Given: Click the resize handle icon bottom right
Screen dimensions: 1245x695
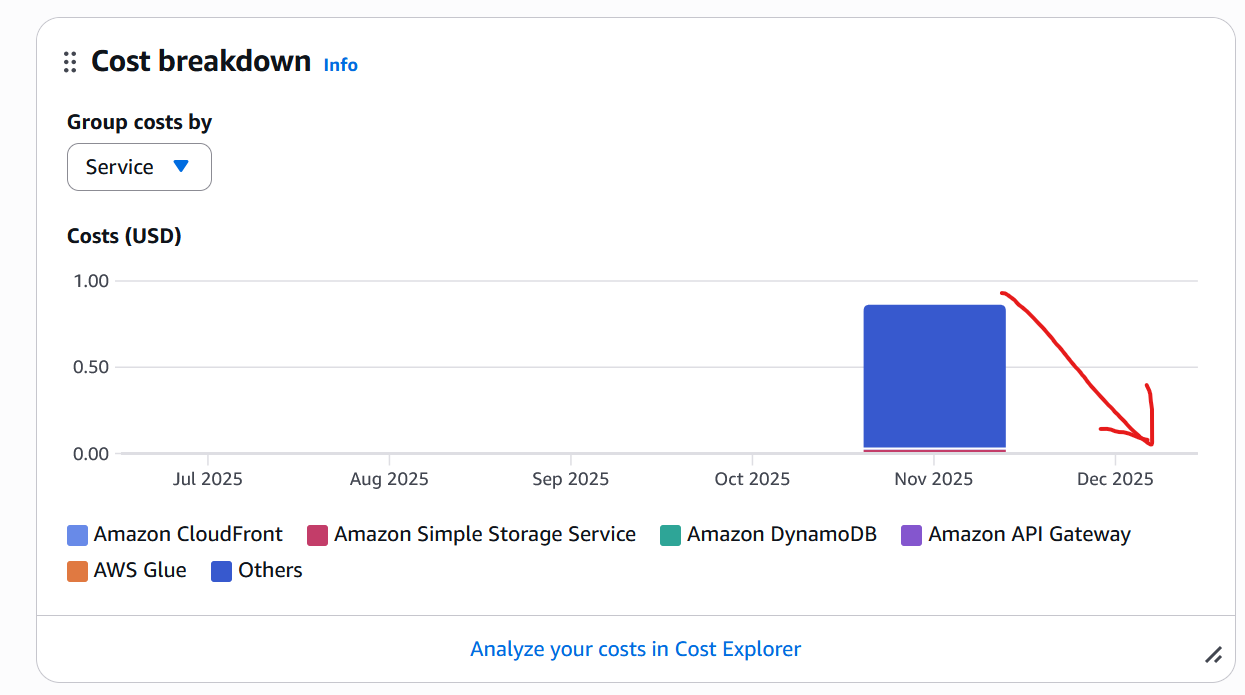Looking at the screenshot, I should coord(1214,656).
